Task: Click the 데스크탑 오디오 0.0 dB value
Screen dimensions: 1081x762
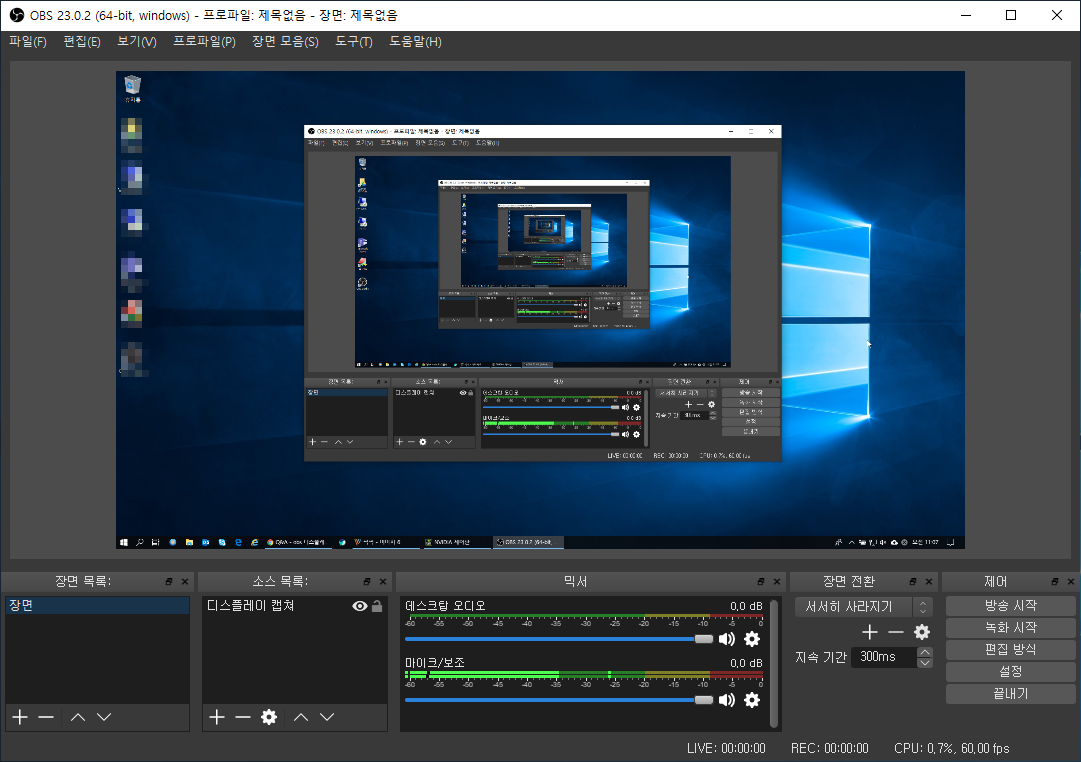Action: [746, 606]
